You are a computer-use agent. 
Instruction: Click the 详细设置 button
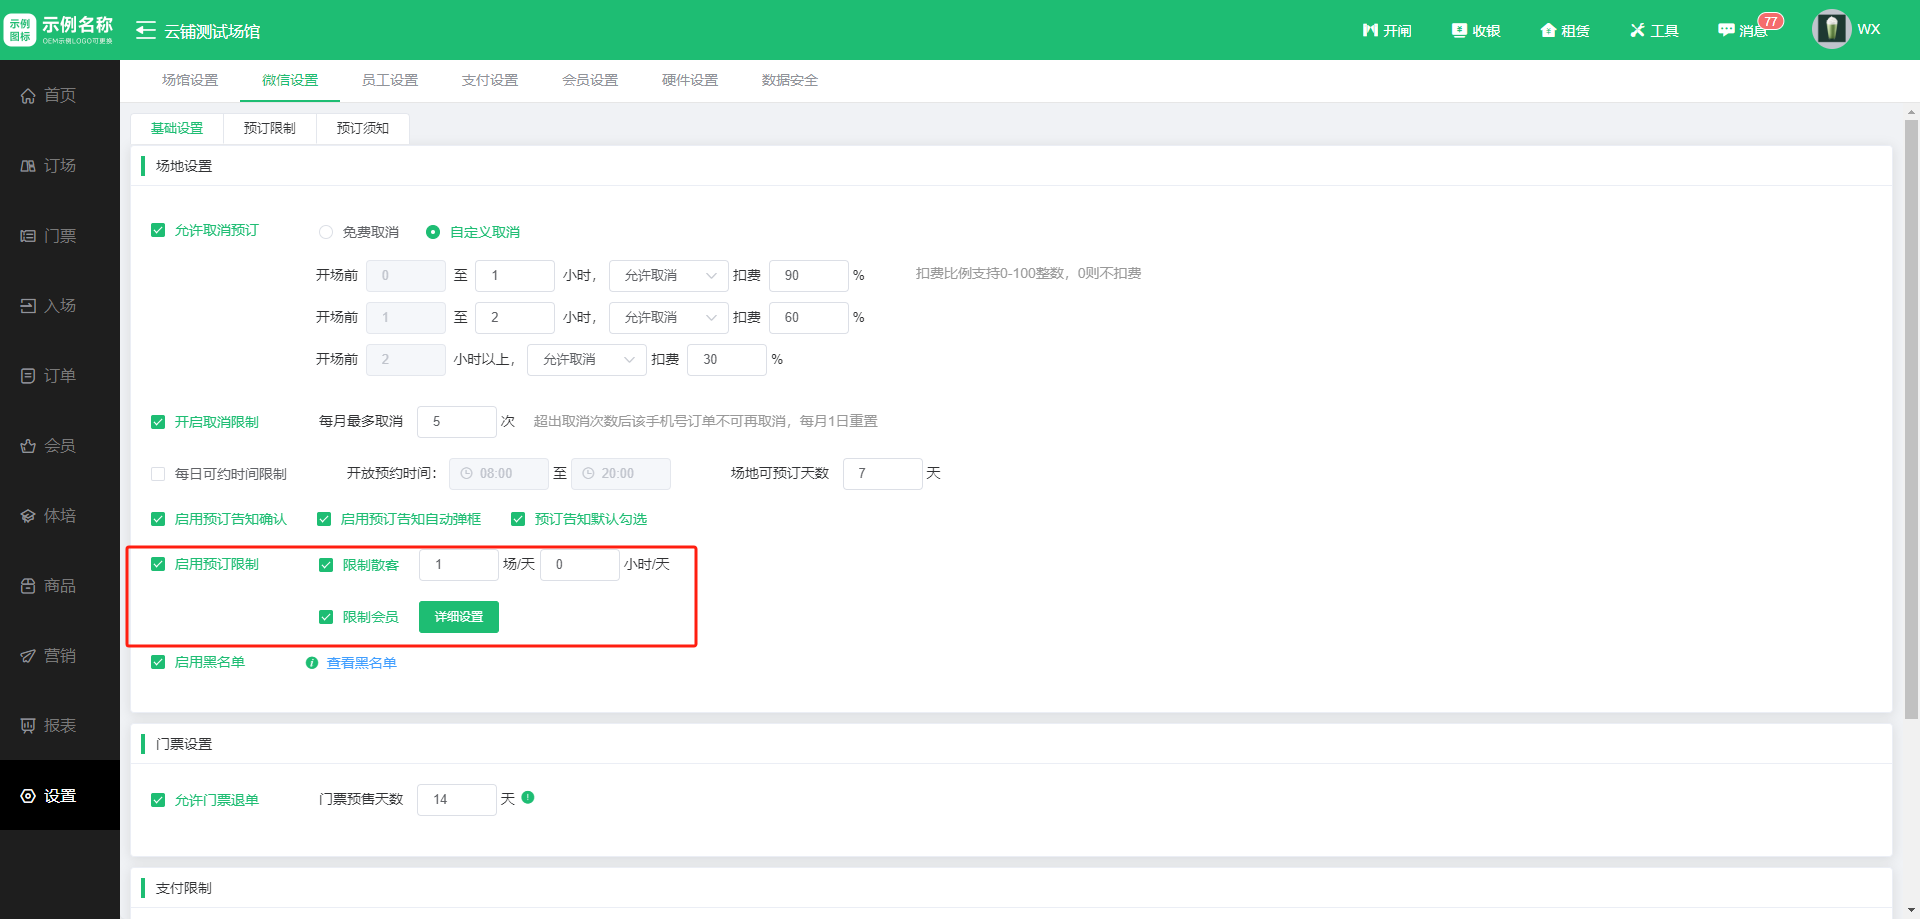pos(459,617)
